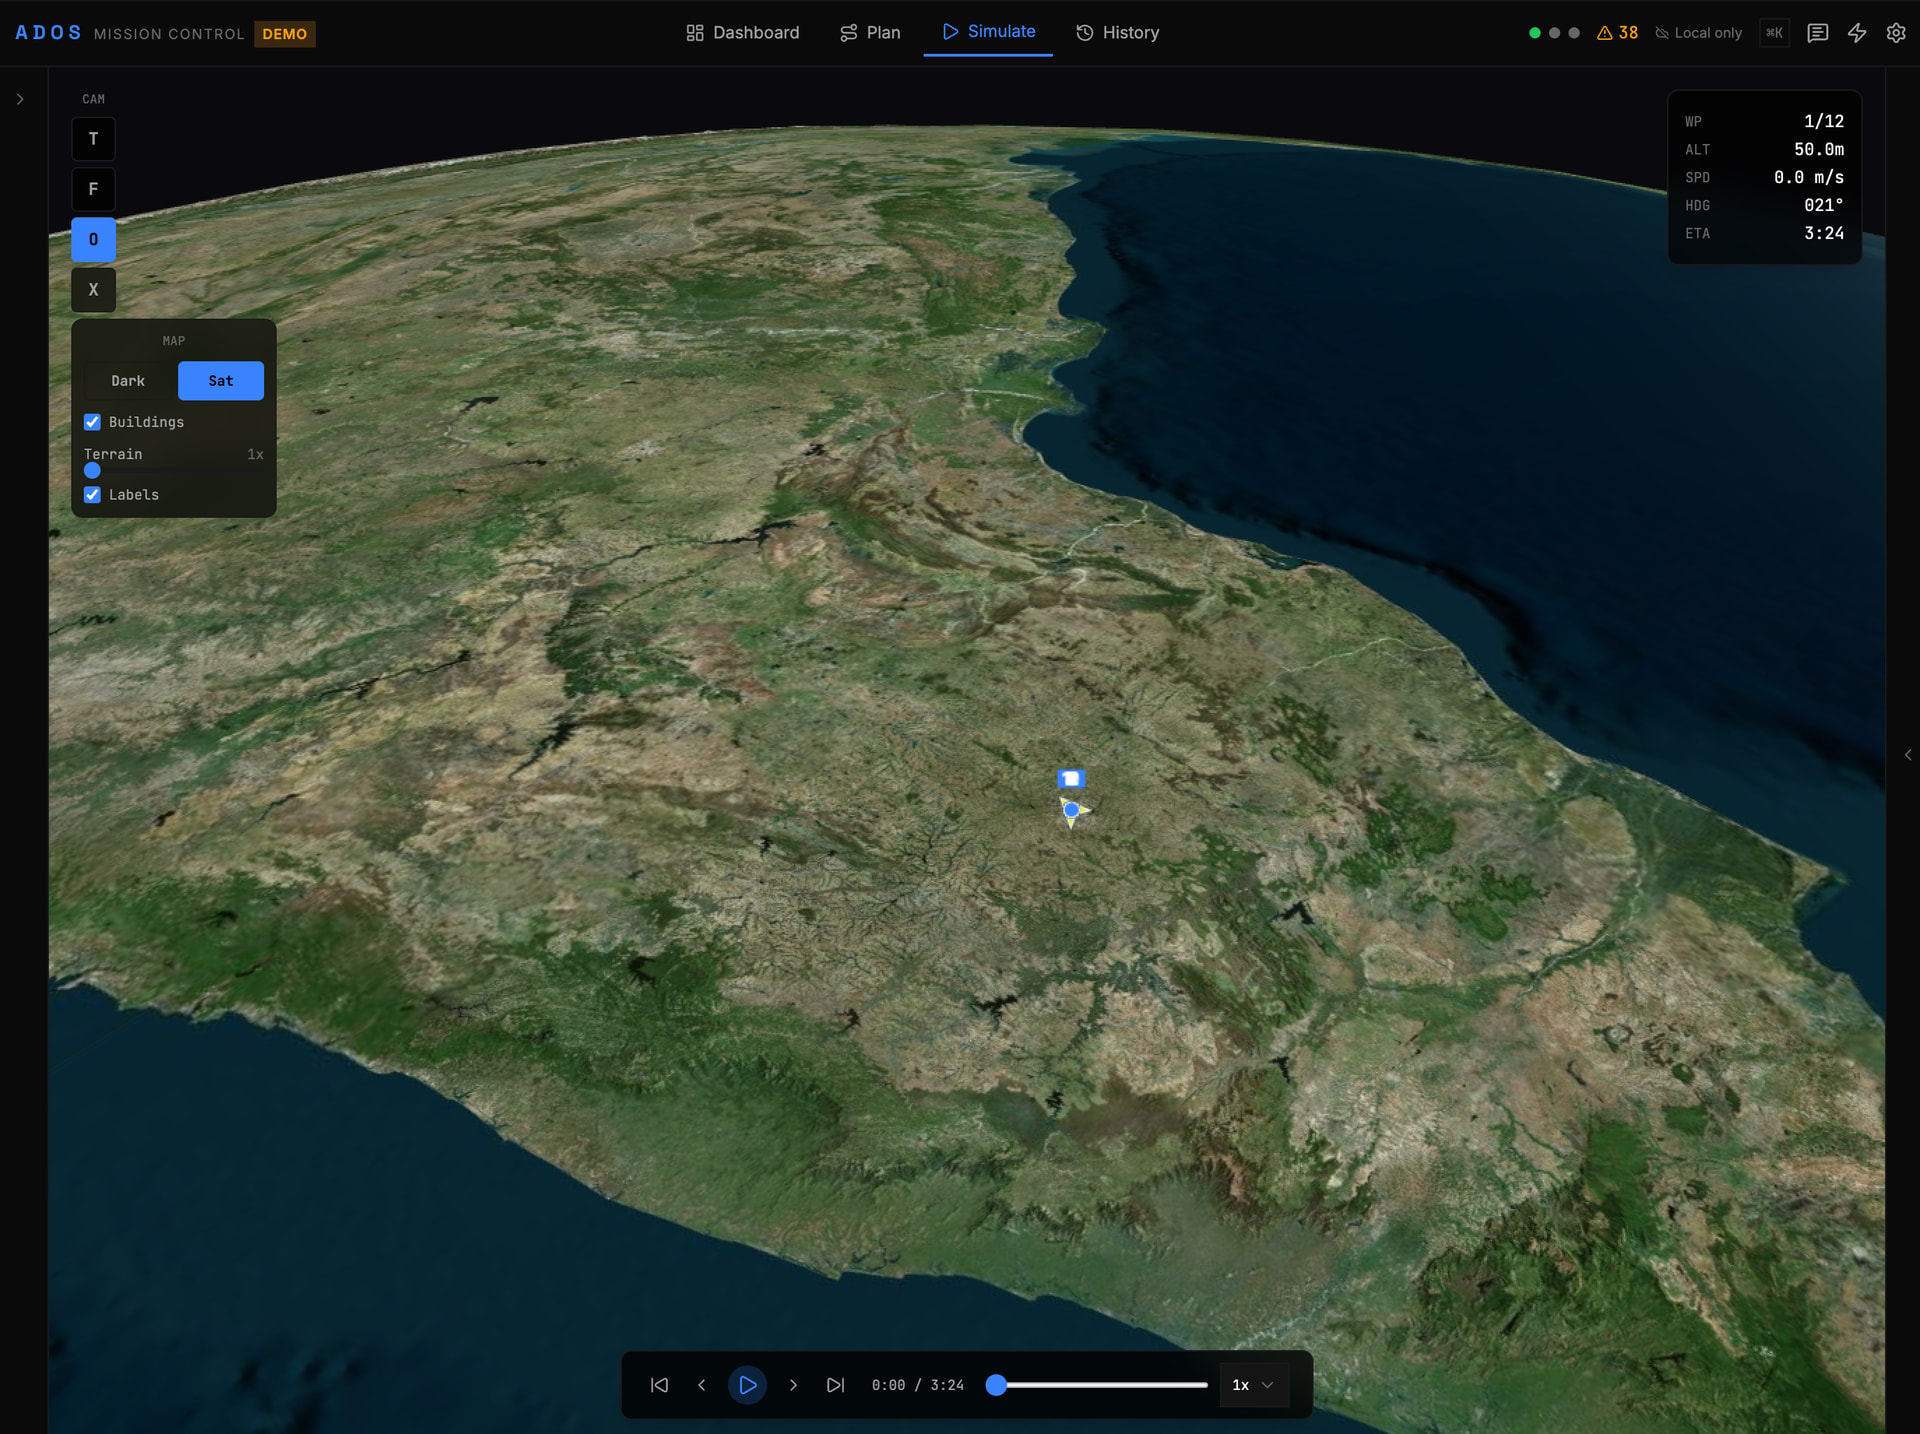
Task: Click the command palette shortcut icon
Action: (x=1774, y=33)
